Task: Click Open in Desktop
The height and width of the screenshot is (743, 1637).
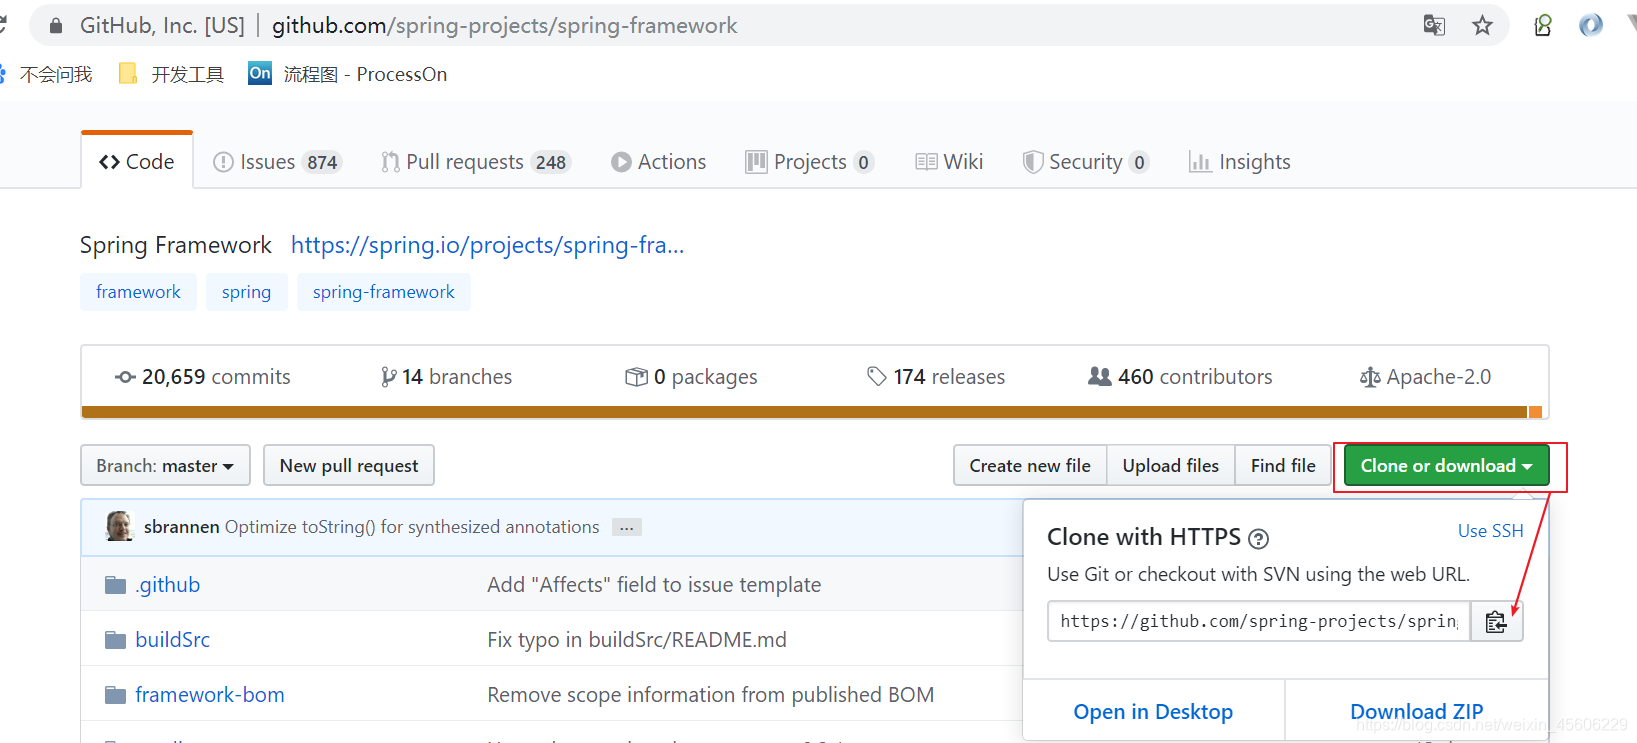Action: [x=1153, y=711]
